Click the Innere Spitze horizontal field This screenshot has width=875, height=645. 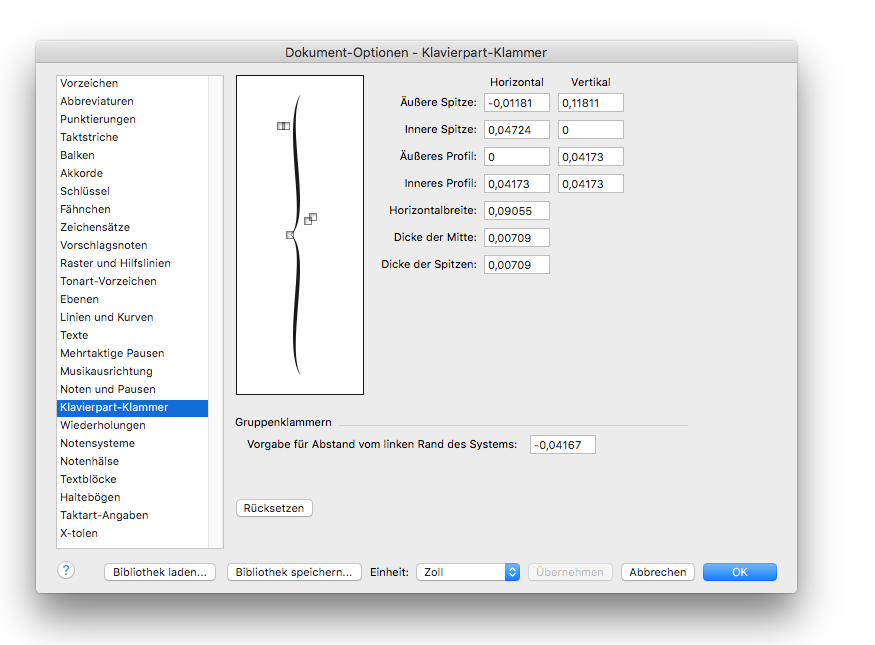(x=517, y=130)
